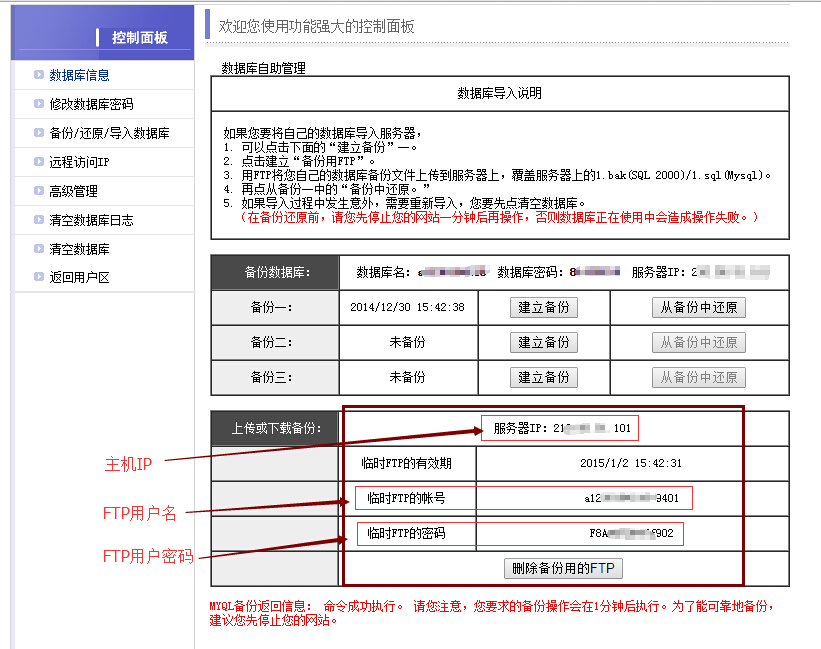This screenshot has width=821, height=649.
Task: Click the bullet icon beside 清空数据库日志
Action: (39, 219)
